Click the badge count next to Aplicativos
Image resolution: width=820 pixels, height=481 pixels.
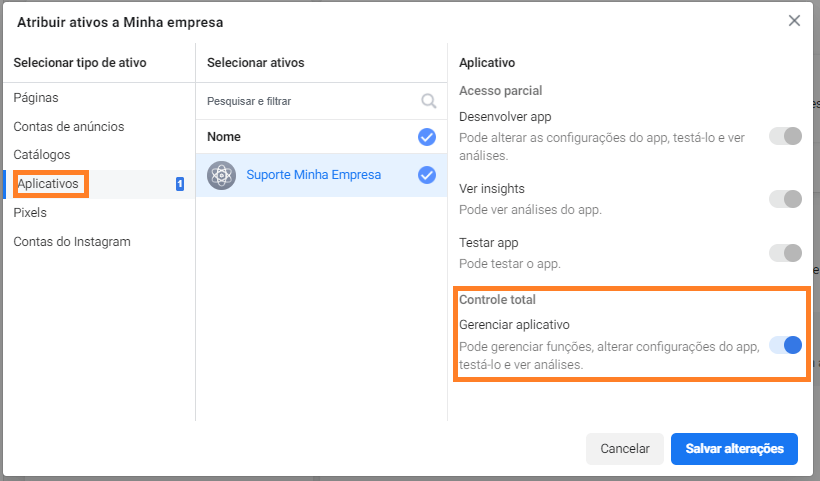click(x=180, y=184)
